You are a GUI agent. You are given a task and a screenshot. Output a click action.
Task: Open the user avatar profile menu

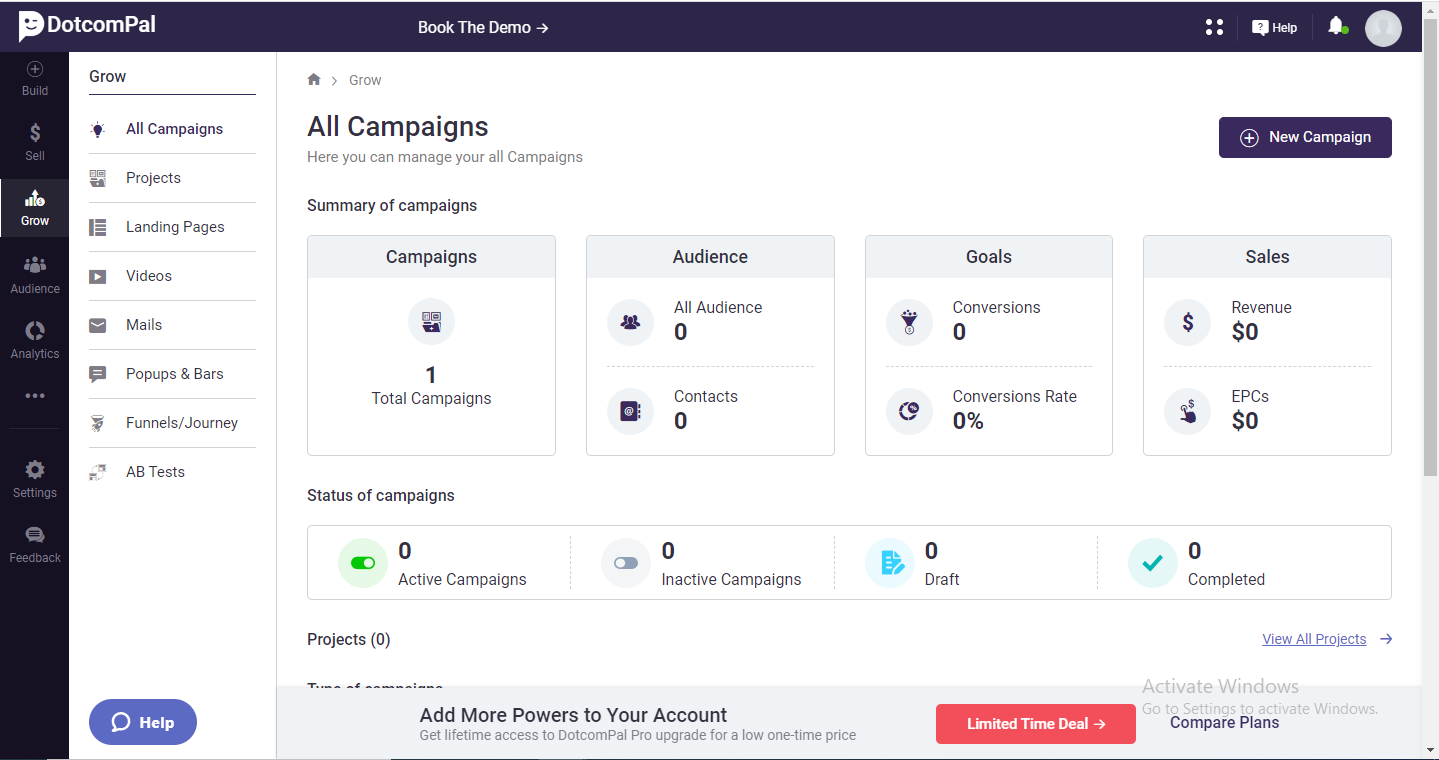tap(1383, 28)
